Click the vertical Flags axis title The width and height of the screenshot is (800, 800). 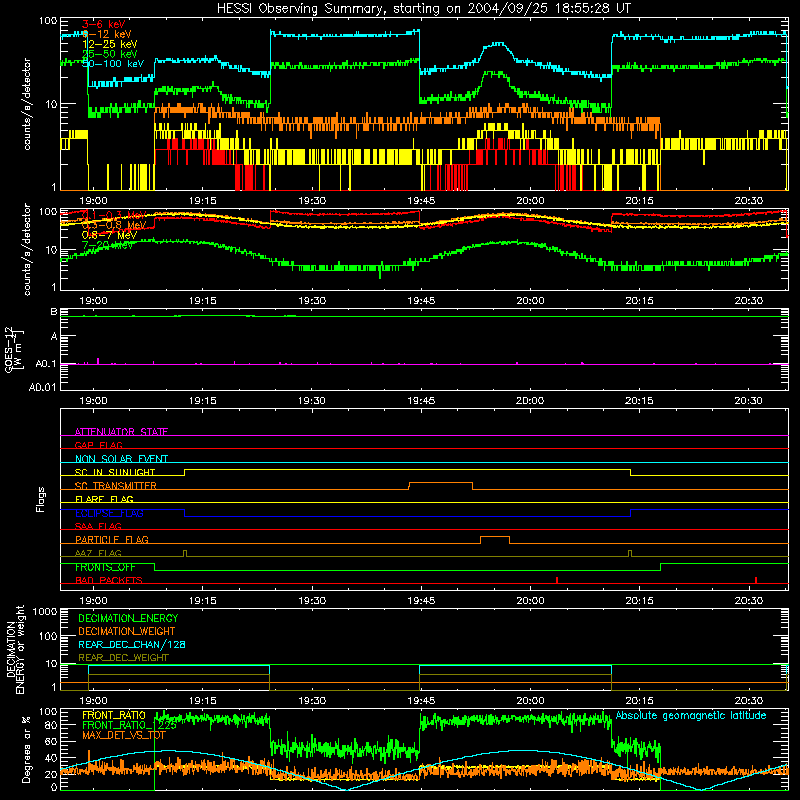click(41, 499)
